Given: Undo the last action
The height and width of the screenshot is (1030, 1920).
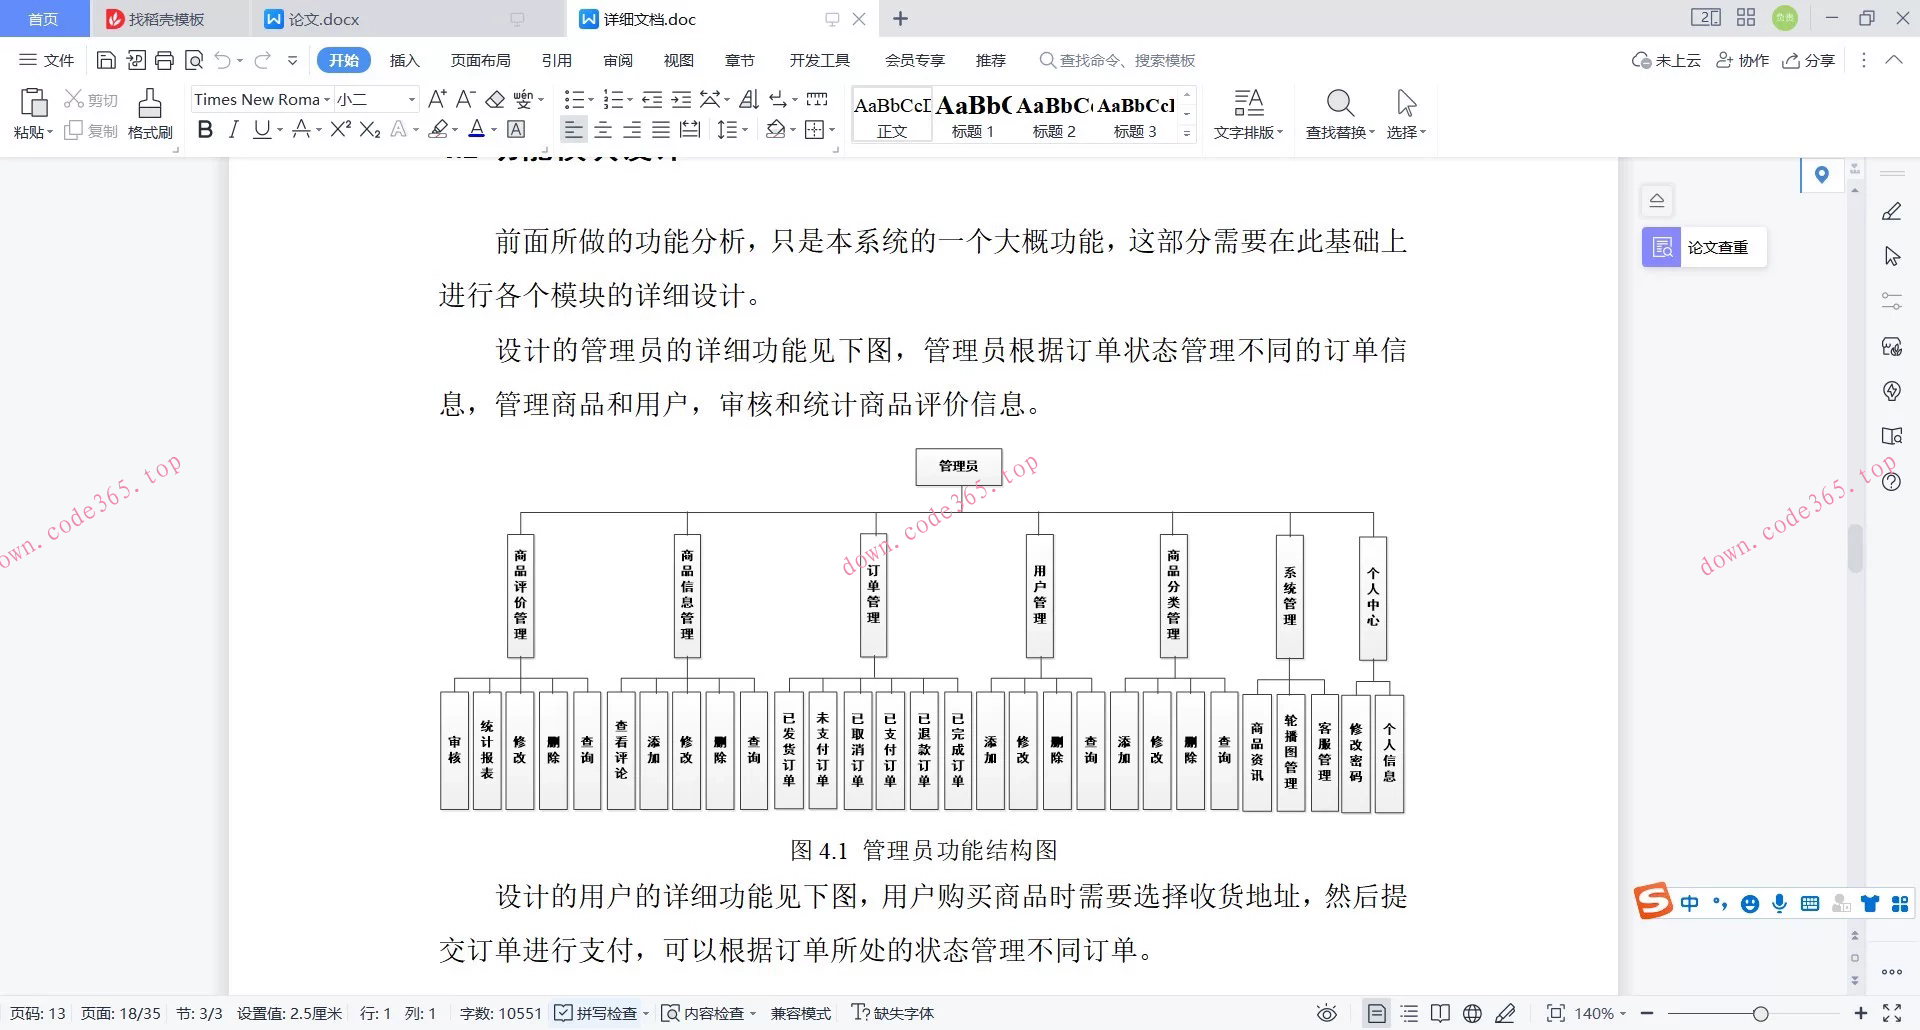Looking at the screenshot, I should (x=223, y=60).
